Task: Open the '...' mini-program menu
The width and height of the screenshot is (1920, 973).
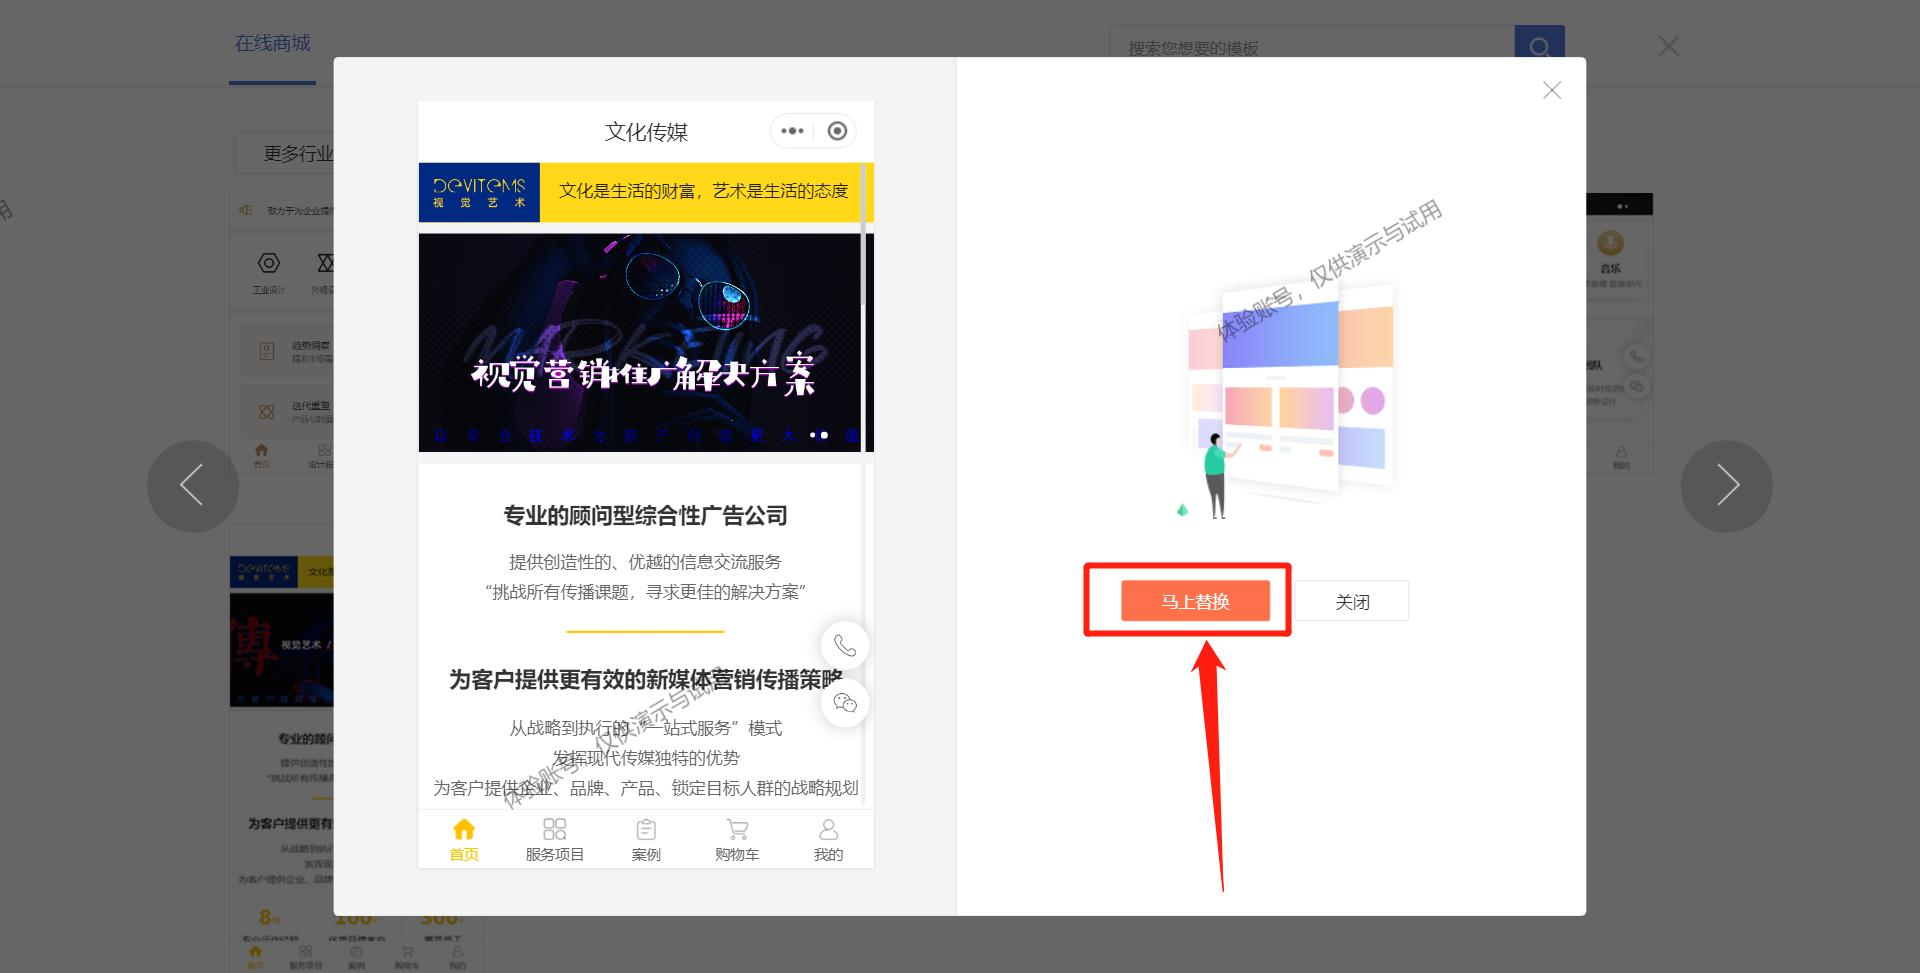Action: click(x=793, y=130)
